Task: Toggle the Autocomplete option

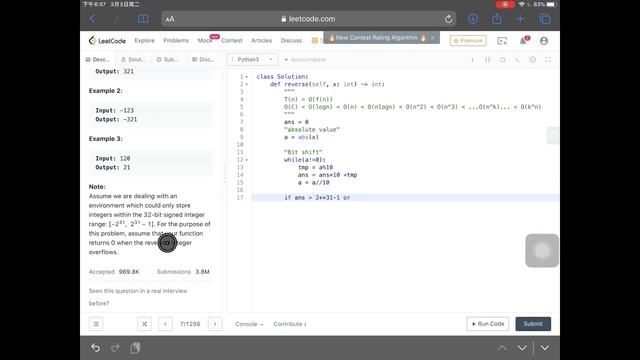Action: [x=305, y=60]
